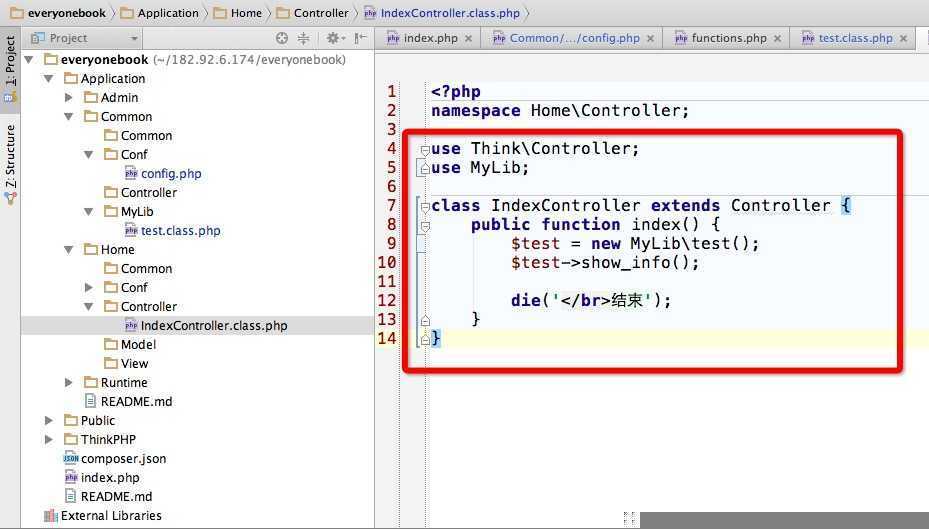The width and height of the screenshot is (929, 529).
Task: Expand the Runtime folder arrow
Action: tap(69, 383)
